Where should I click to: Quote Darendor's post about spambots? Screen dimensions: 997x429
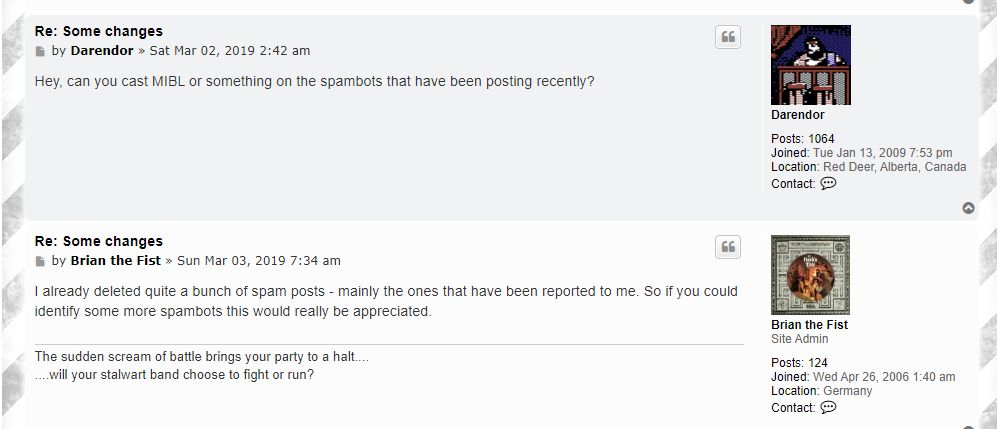[x=727, y=37]
